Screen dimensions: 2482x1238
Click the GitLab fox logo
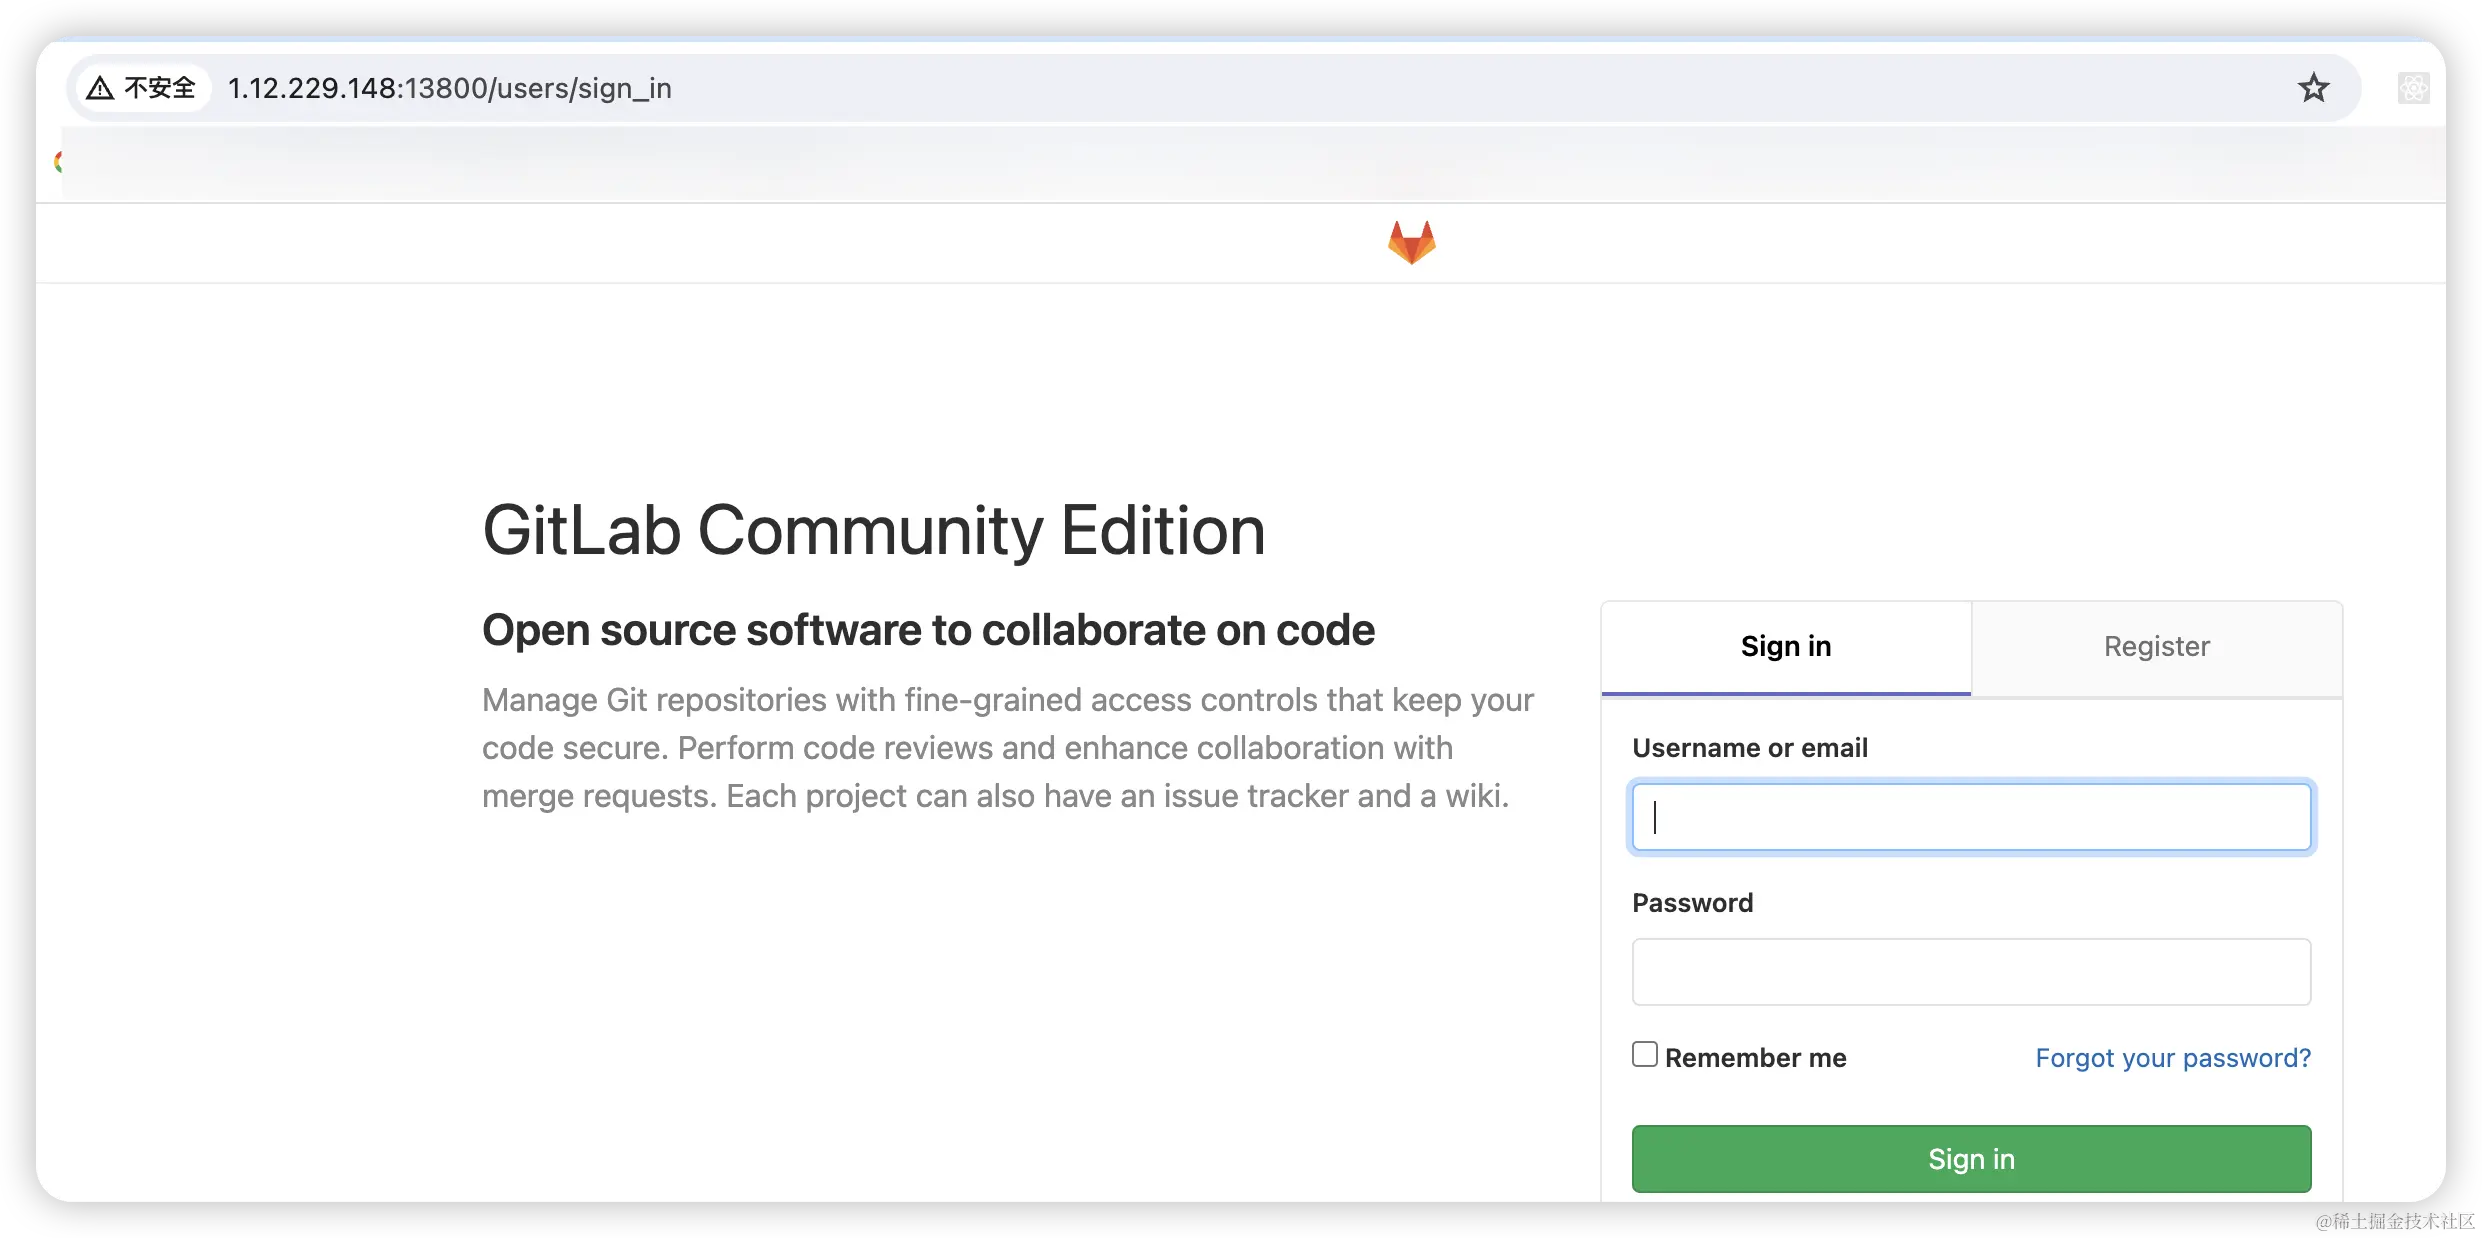click(x=1411, y=243)
